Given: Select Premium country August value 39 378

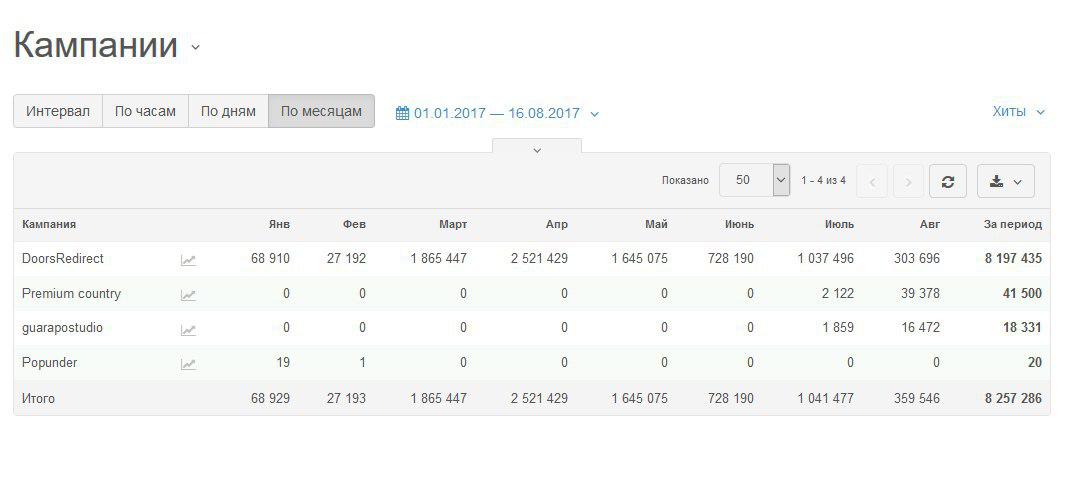Looking at the screenshot, I should coord(920,294).
